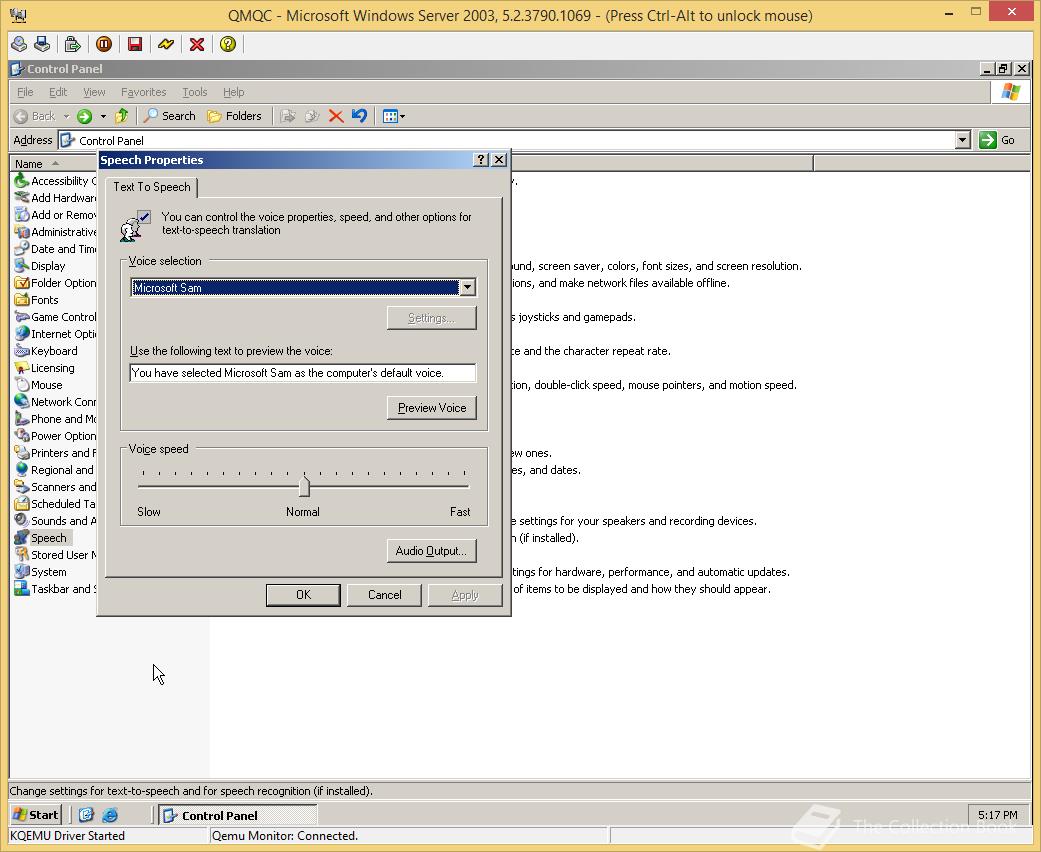Click the green Forward arrow icon
The image size is (1041, 852).
[x=84, y=116]
